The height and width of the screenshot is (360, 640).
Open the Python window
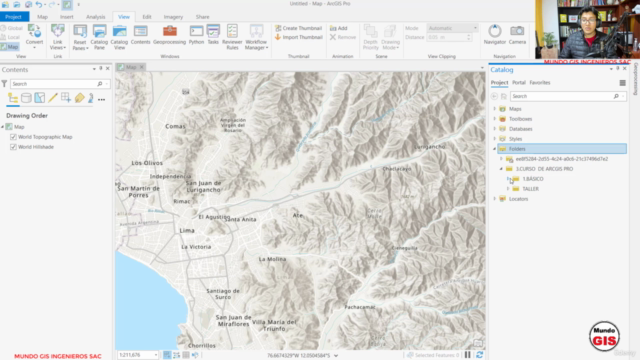(x=196, y=35)
